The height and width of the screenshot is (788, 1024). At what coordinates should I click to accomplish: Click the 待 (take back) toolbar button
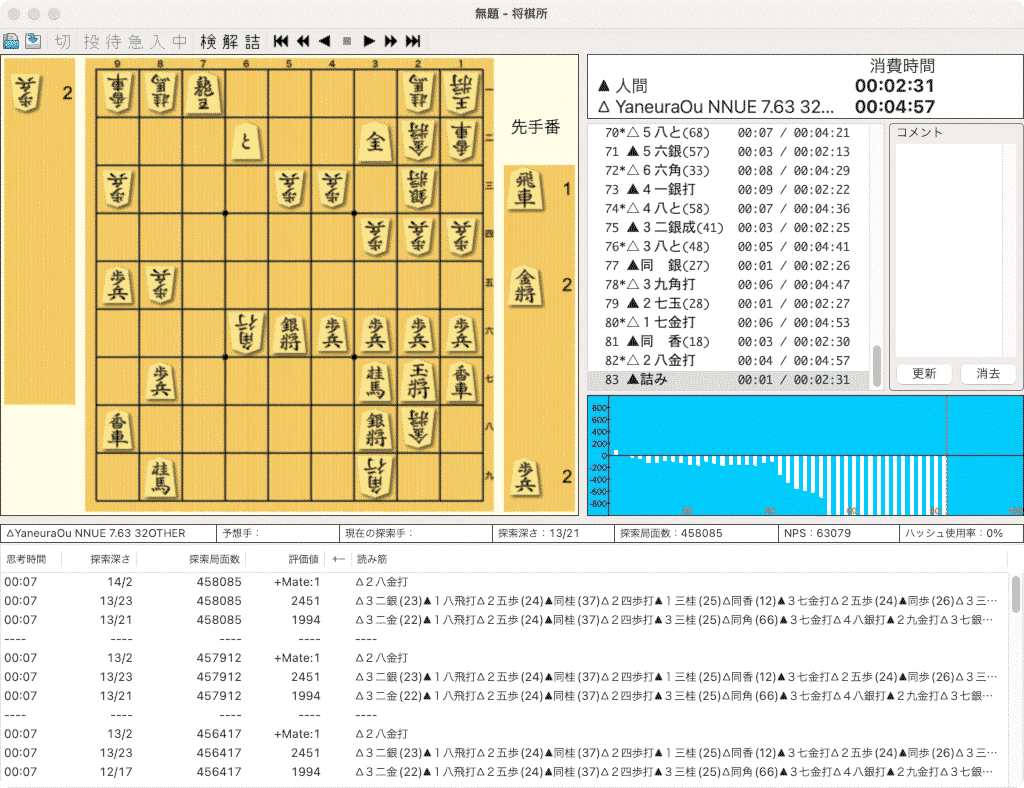(x=114, y=42)
